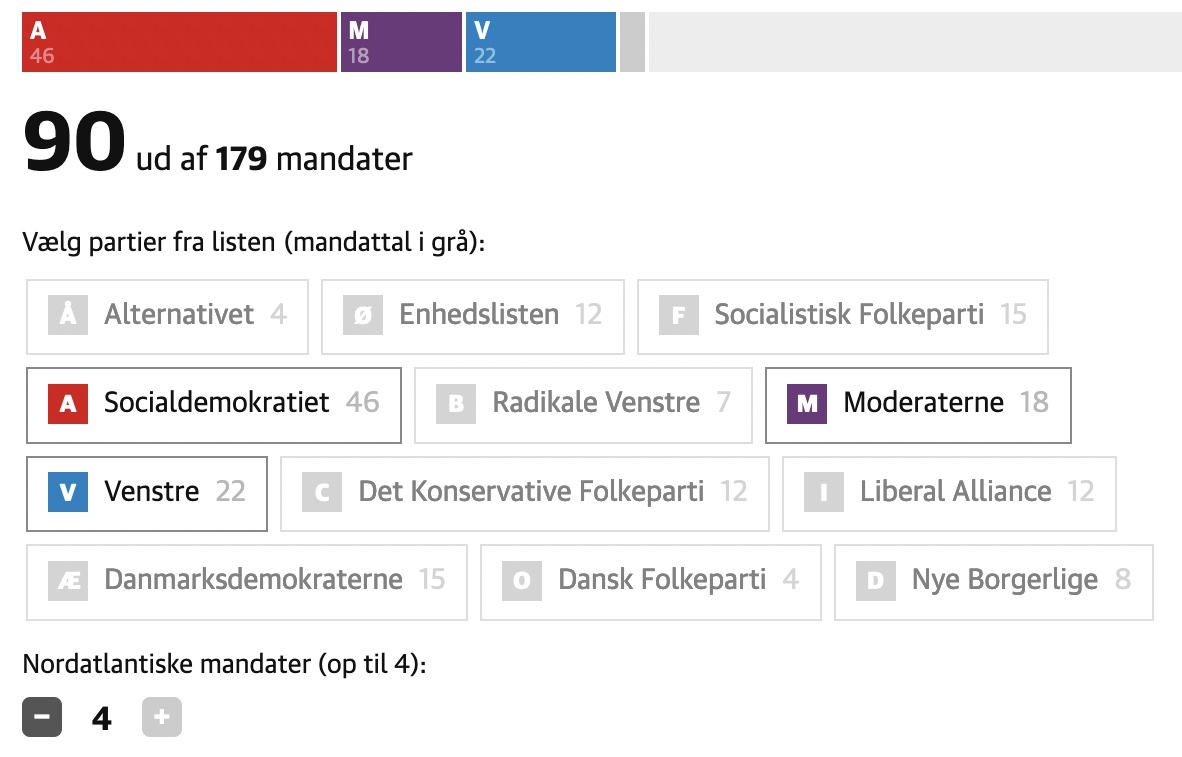
Task: Select the Liberal Alliance party
Action: tap(949, 492)
